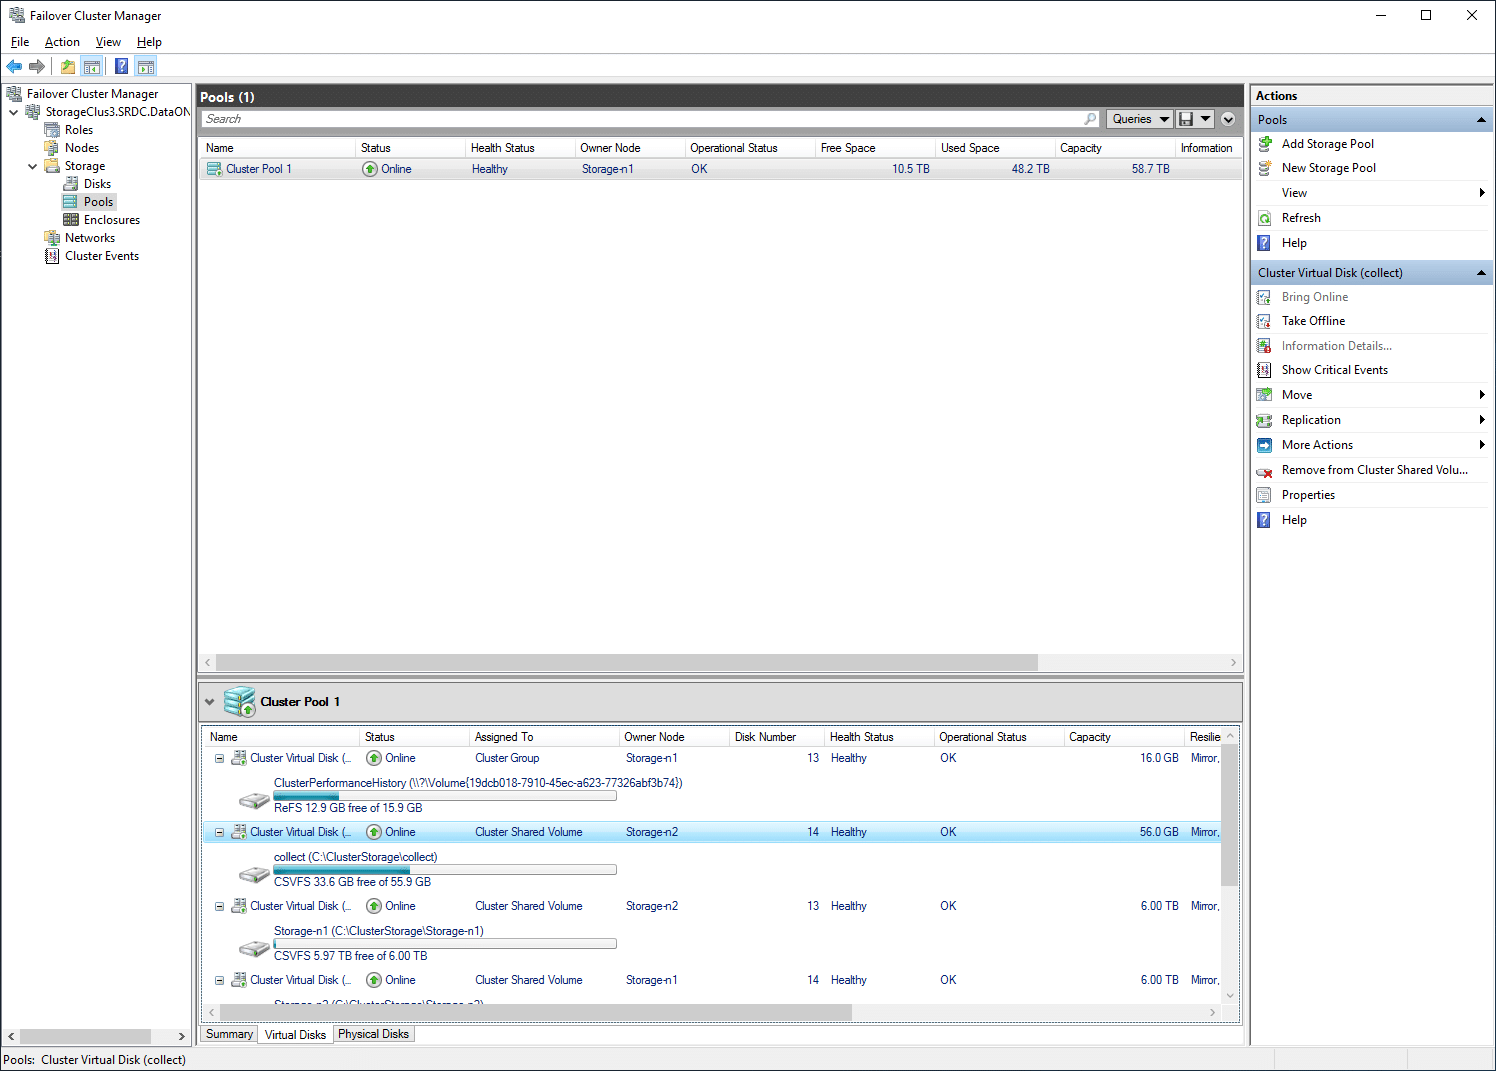Switch to the Physical Disks tab
Image resolution: width=1496 pixels, height=1071 pixels.
tap(373, 1034)
